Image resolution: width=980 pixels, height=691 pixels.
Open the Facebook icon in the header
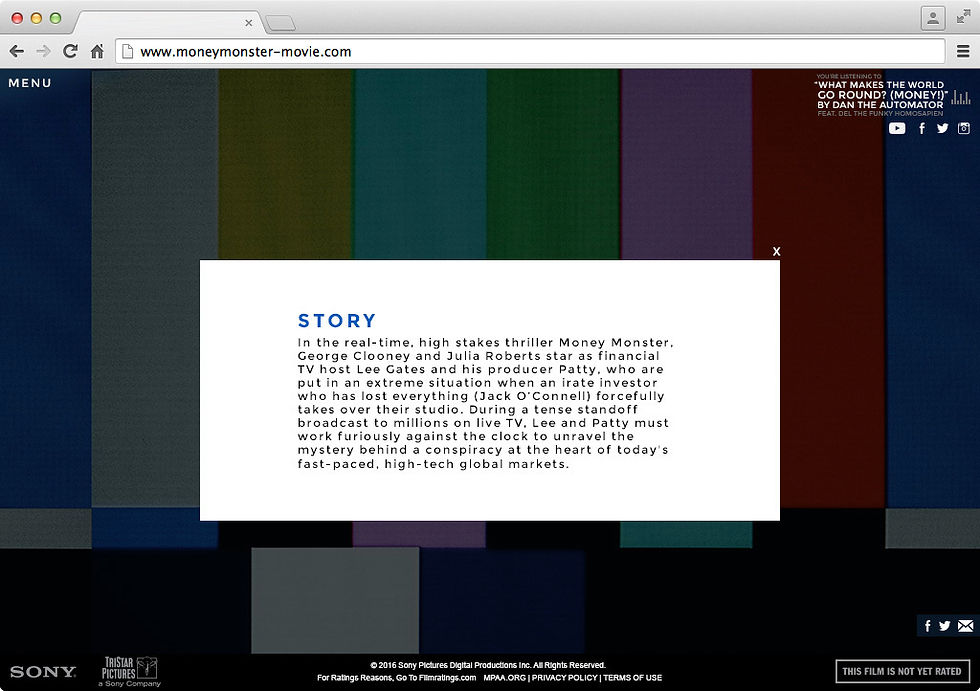coord(922,128)
